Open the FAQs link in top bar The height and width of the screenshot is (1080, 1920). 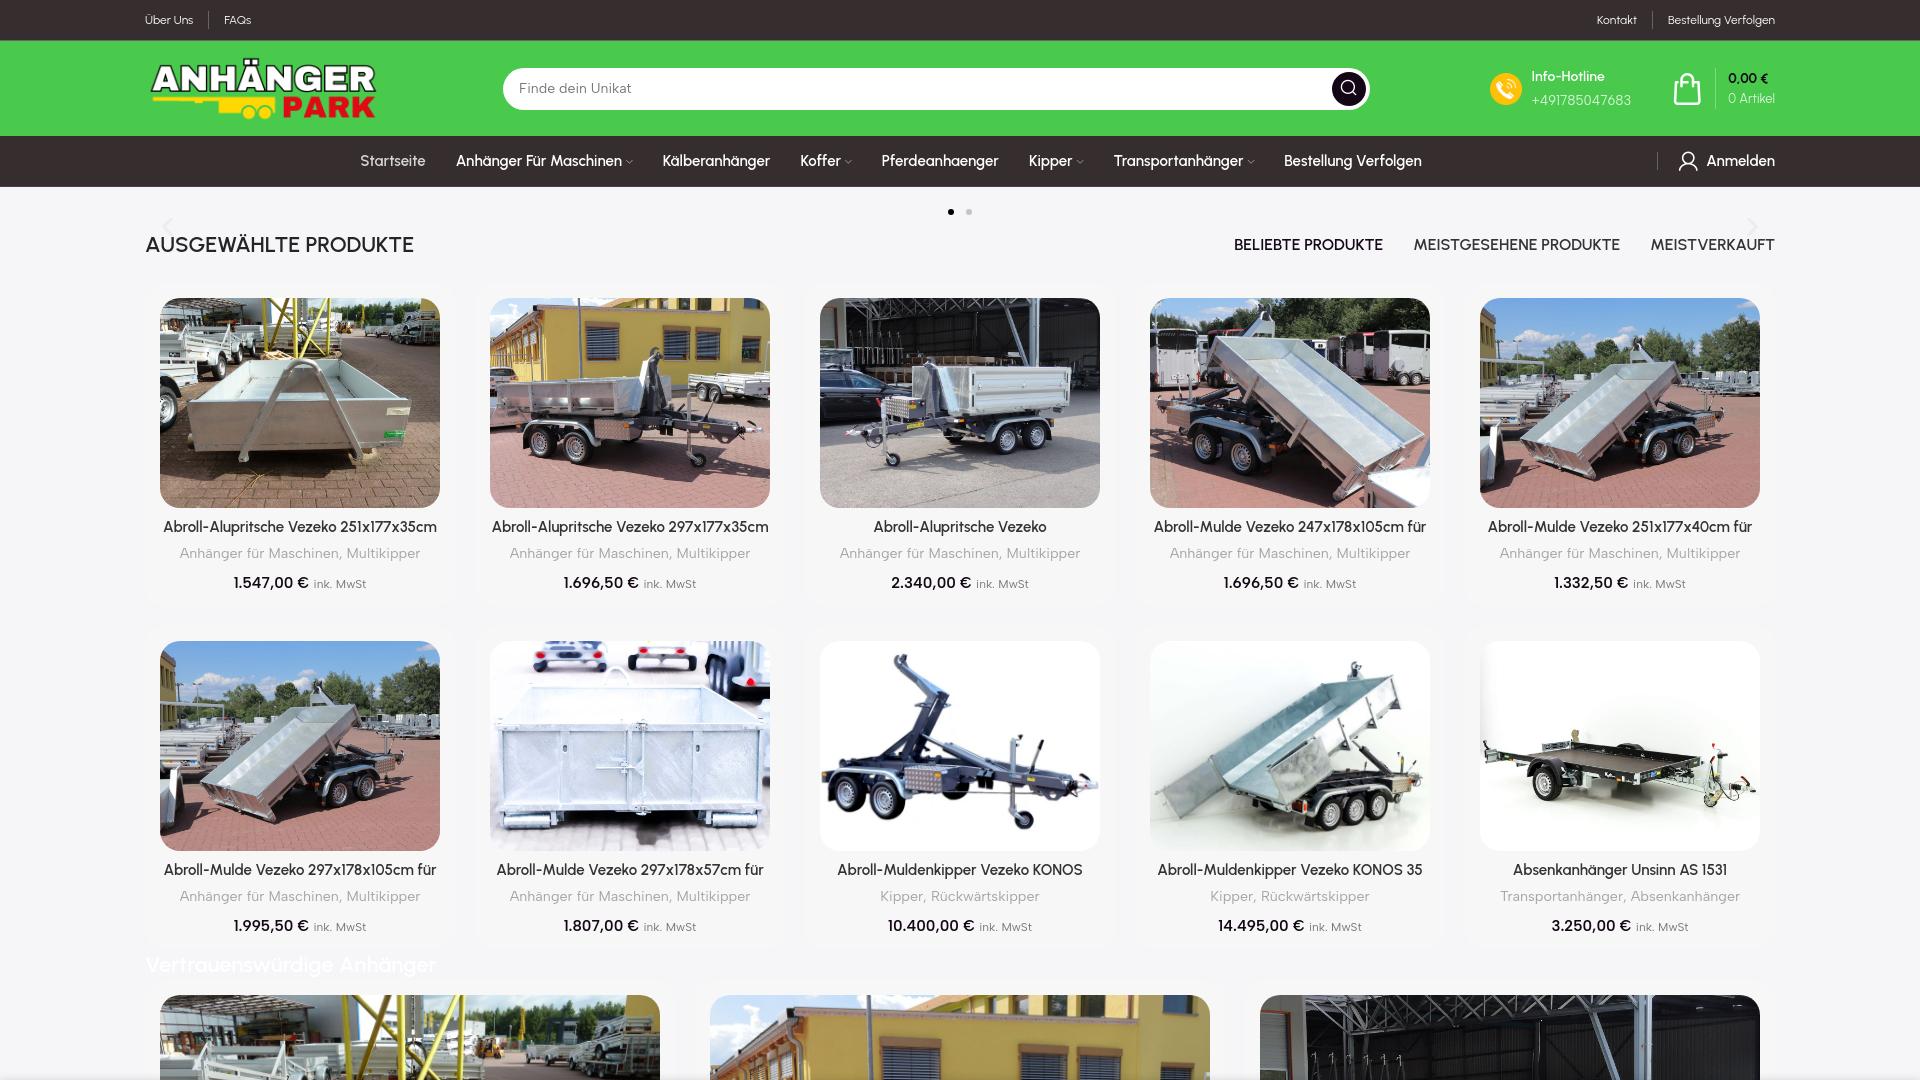tap(237, 20)
